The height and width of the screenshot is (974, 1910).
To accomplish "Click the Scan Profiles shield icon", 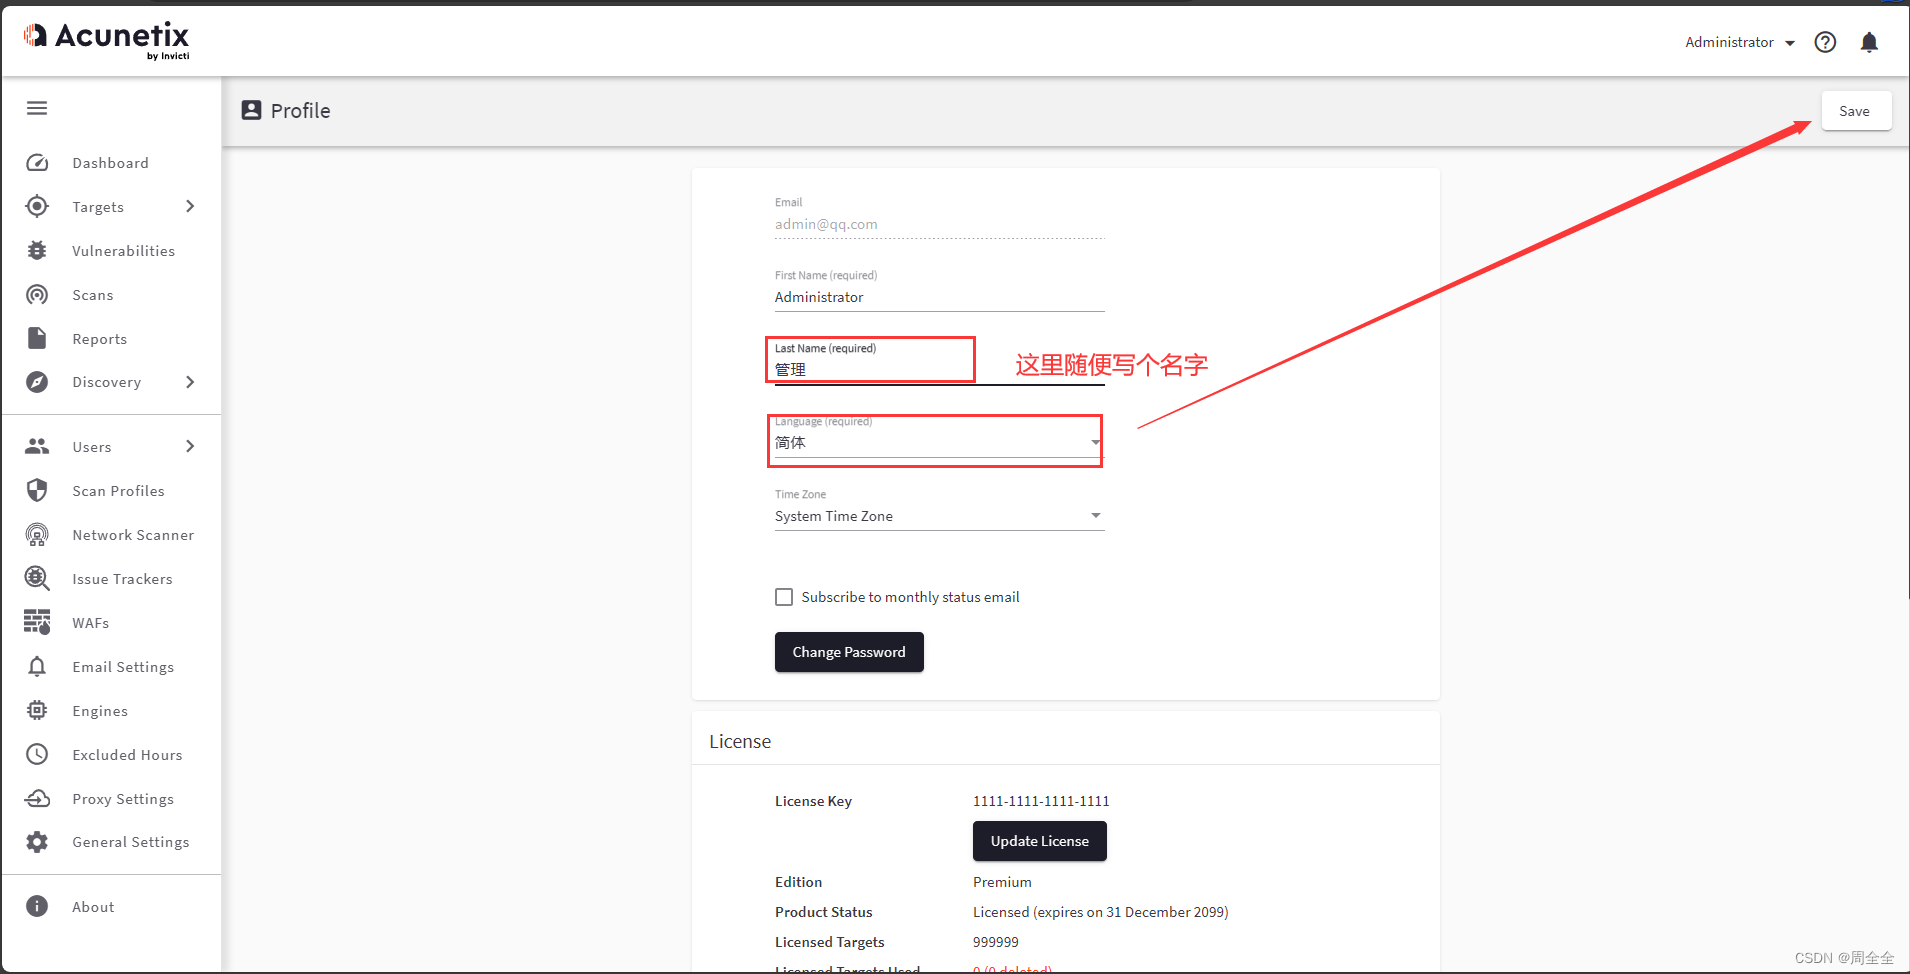I will 37,490.
